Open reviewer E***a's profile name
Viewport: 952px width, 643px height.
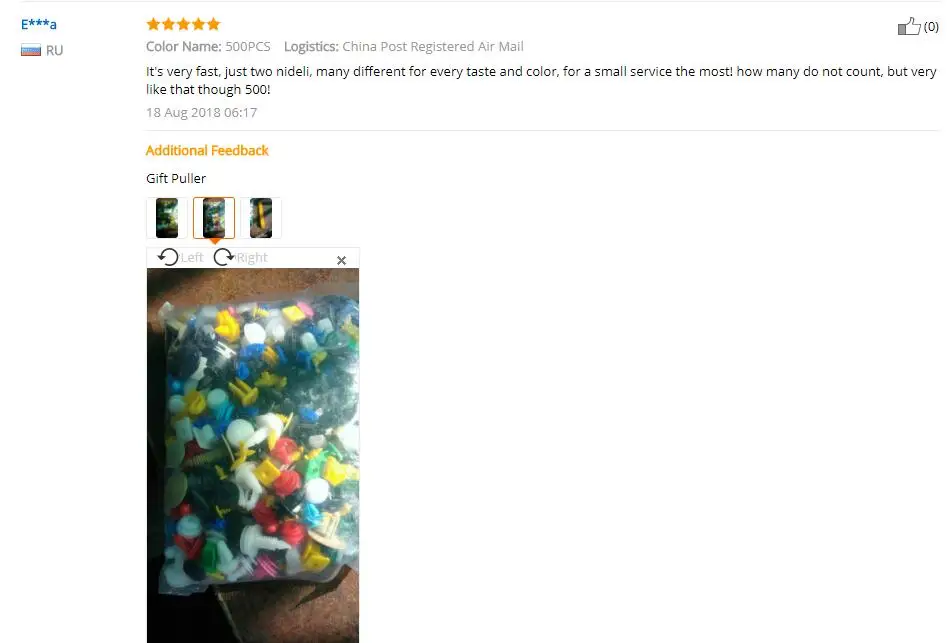[39, 24]
